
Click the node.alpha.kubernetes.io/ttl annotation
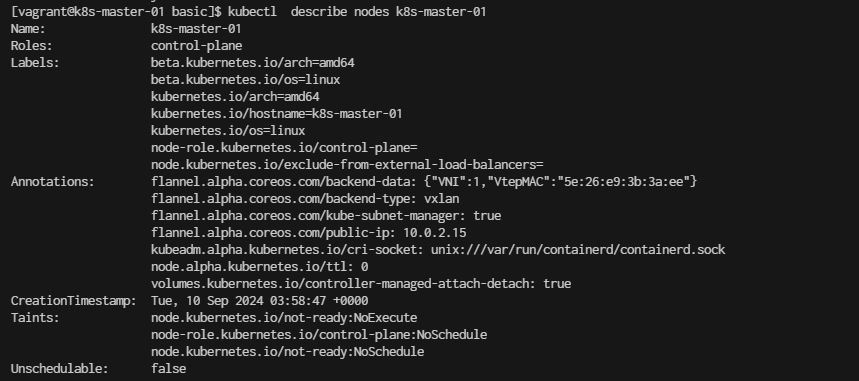260,266
